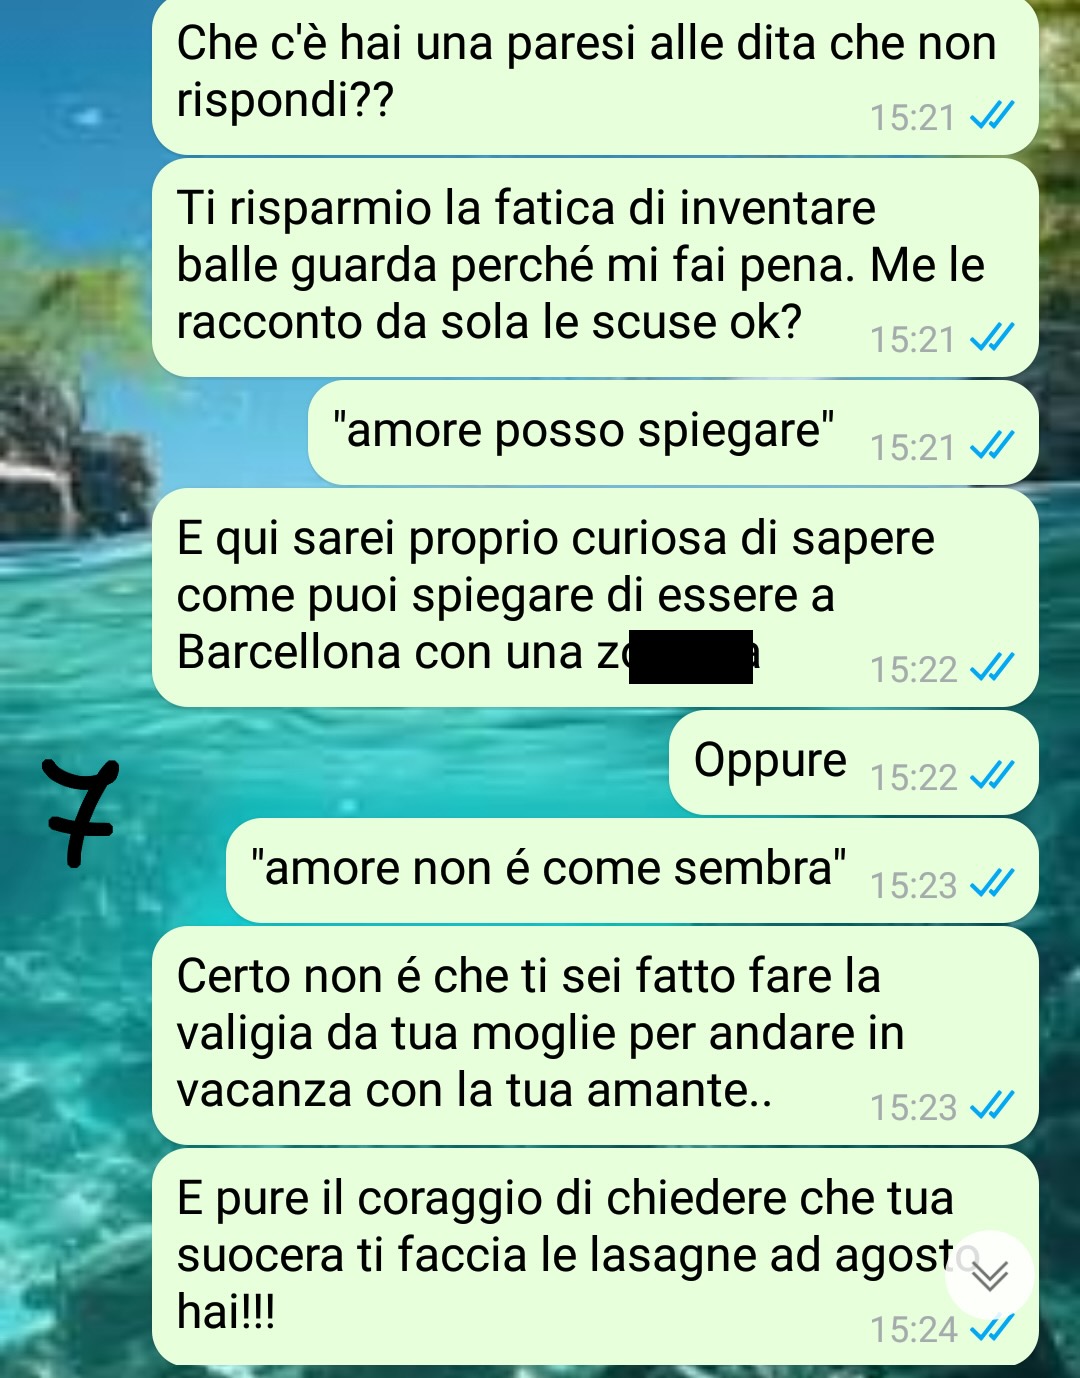Click the 15:22 timestamp beside "Oppure"

pyautogui.click(x=913, y=777)
